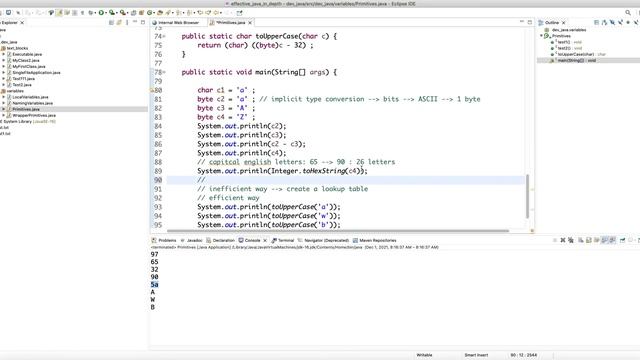Click Clear Console icon

pos(580,240)
